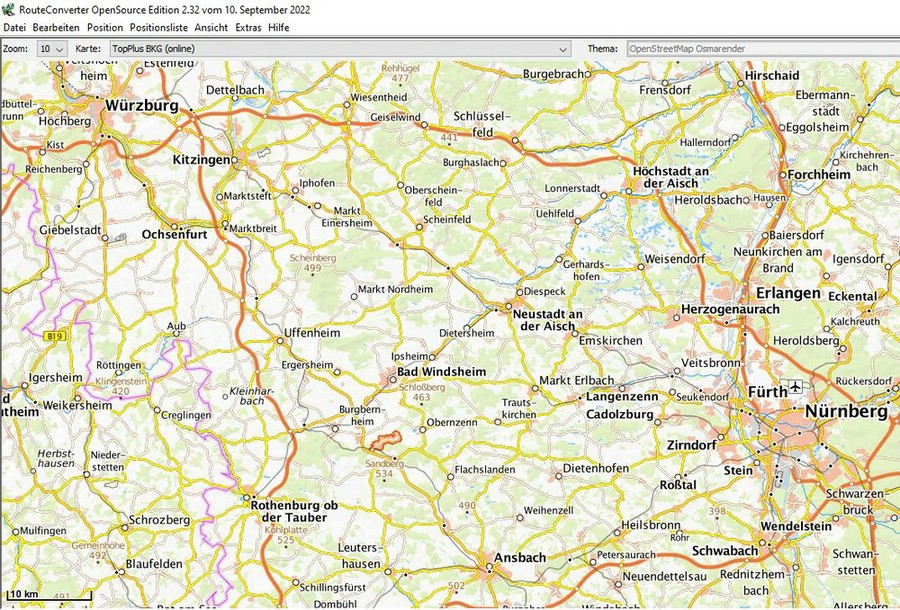Pick Bad Windsheim on the map
This screenshot has height=610, width=900.
click(x=441, y=372)
